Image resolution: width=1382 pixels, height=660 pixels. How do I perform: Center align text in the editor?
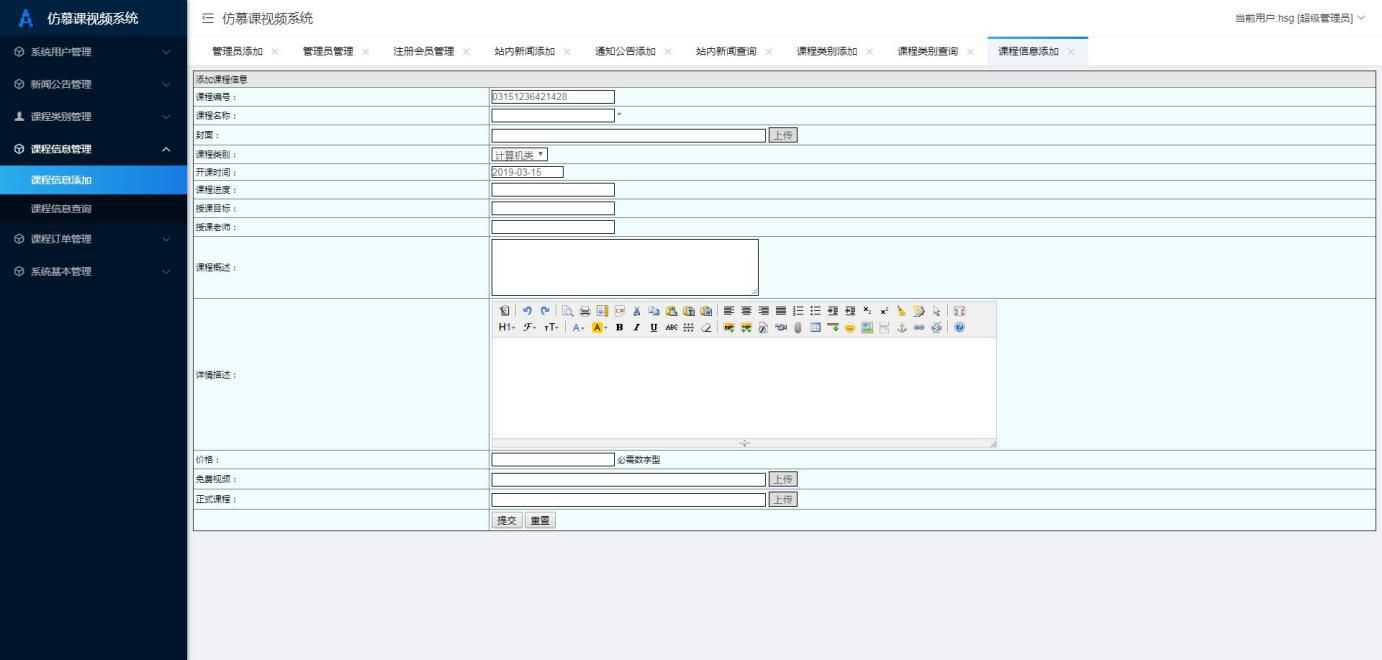[x=746, y=311]
